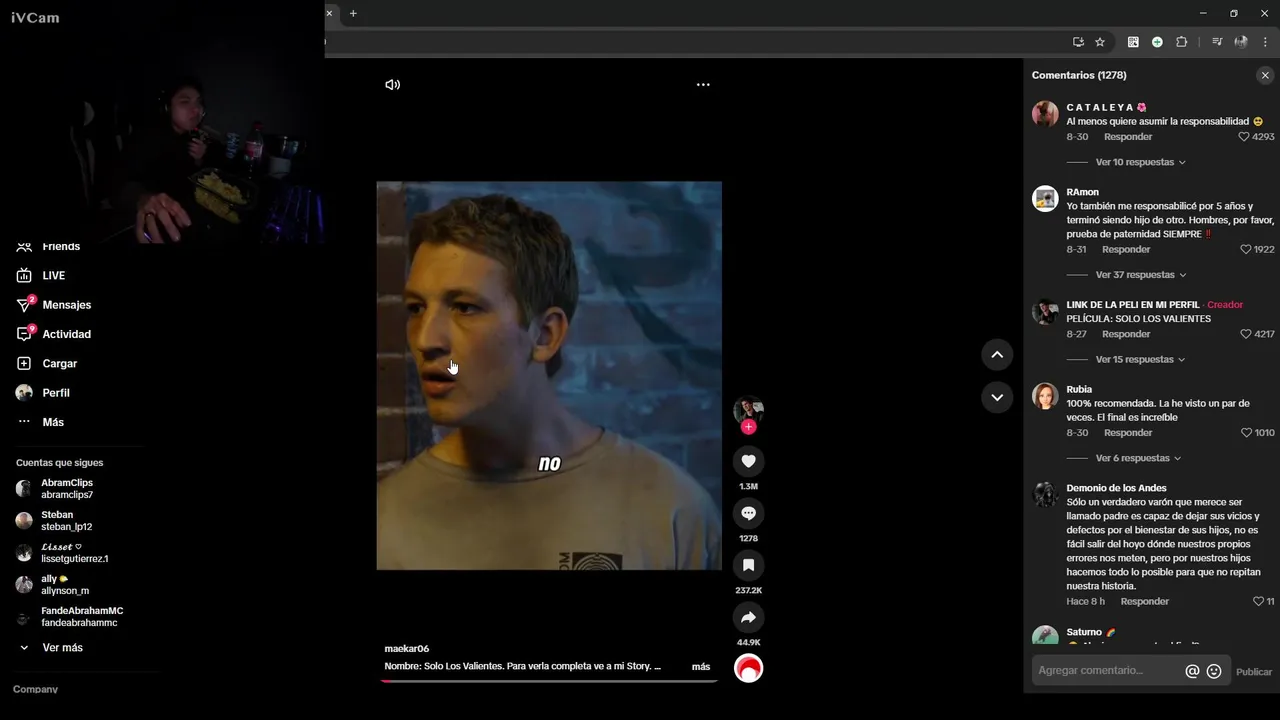
Task: Click Rubia's profile picture
Action: pyautogui.click(x=1045, y=396)
